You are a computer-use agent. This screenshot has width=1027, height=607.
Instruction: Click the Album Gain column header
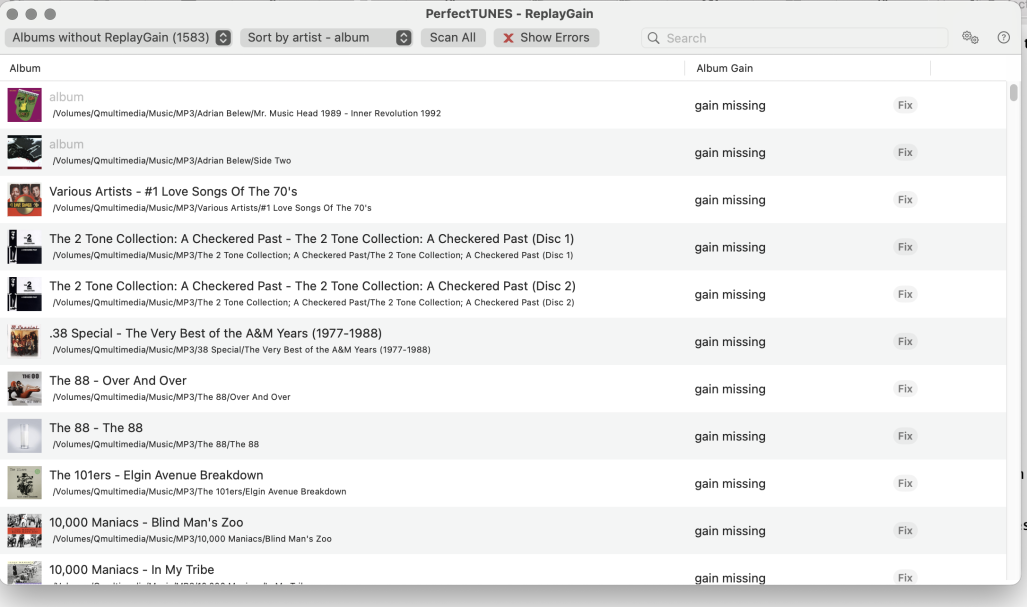point(724,68)
